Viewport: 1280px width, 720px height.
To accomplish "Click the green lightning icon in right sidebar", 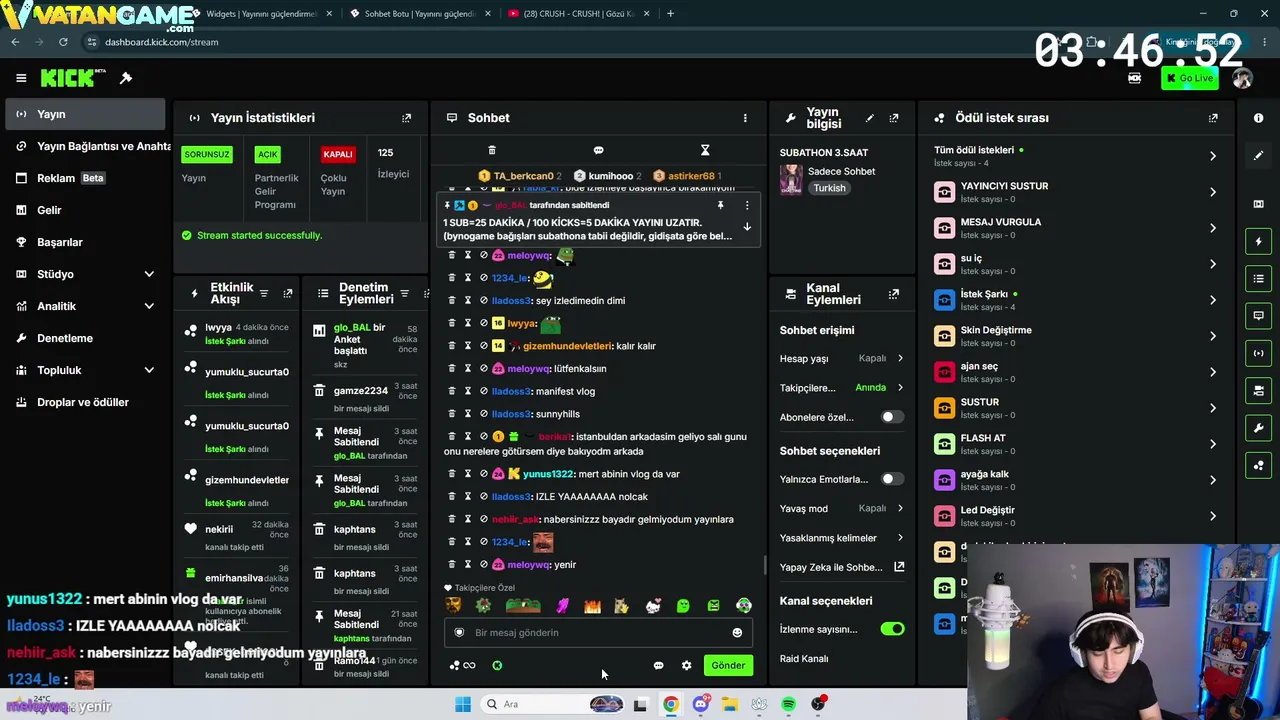I will point(1258,241).
